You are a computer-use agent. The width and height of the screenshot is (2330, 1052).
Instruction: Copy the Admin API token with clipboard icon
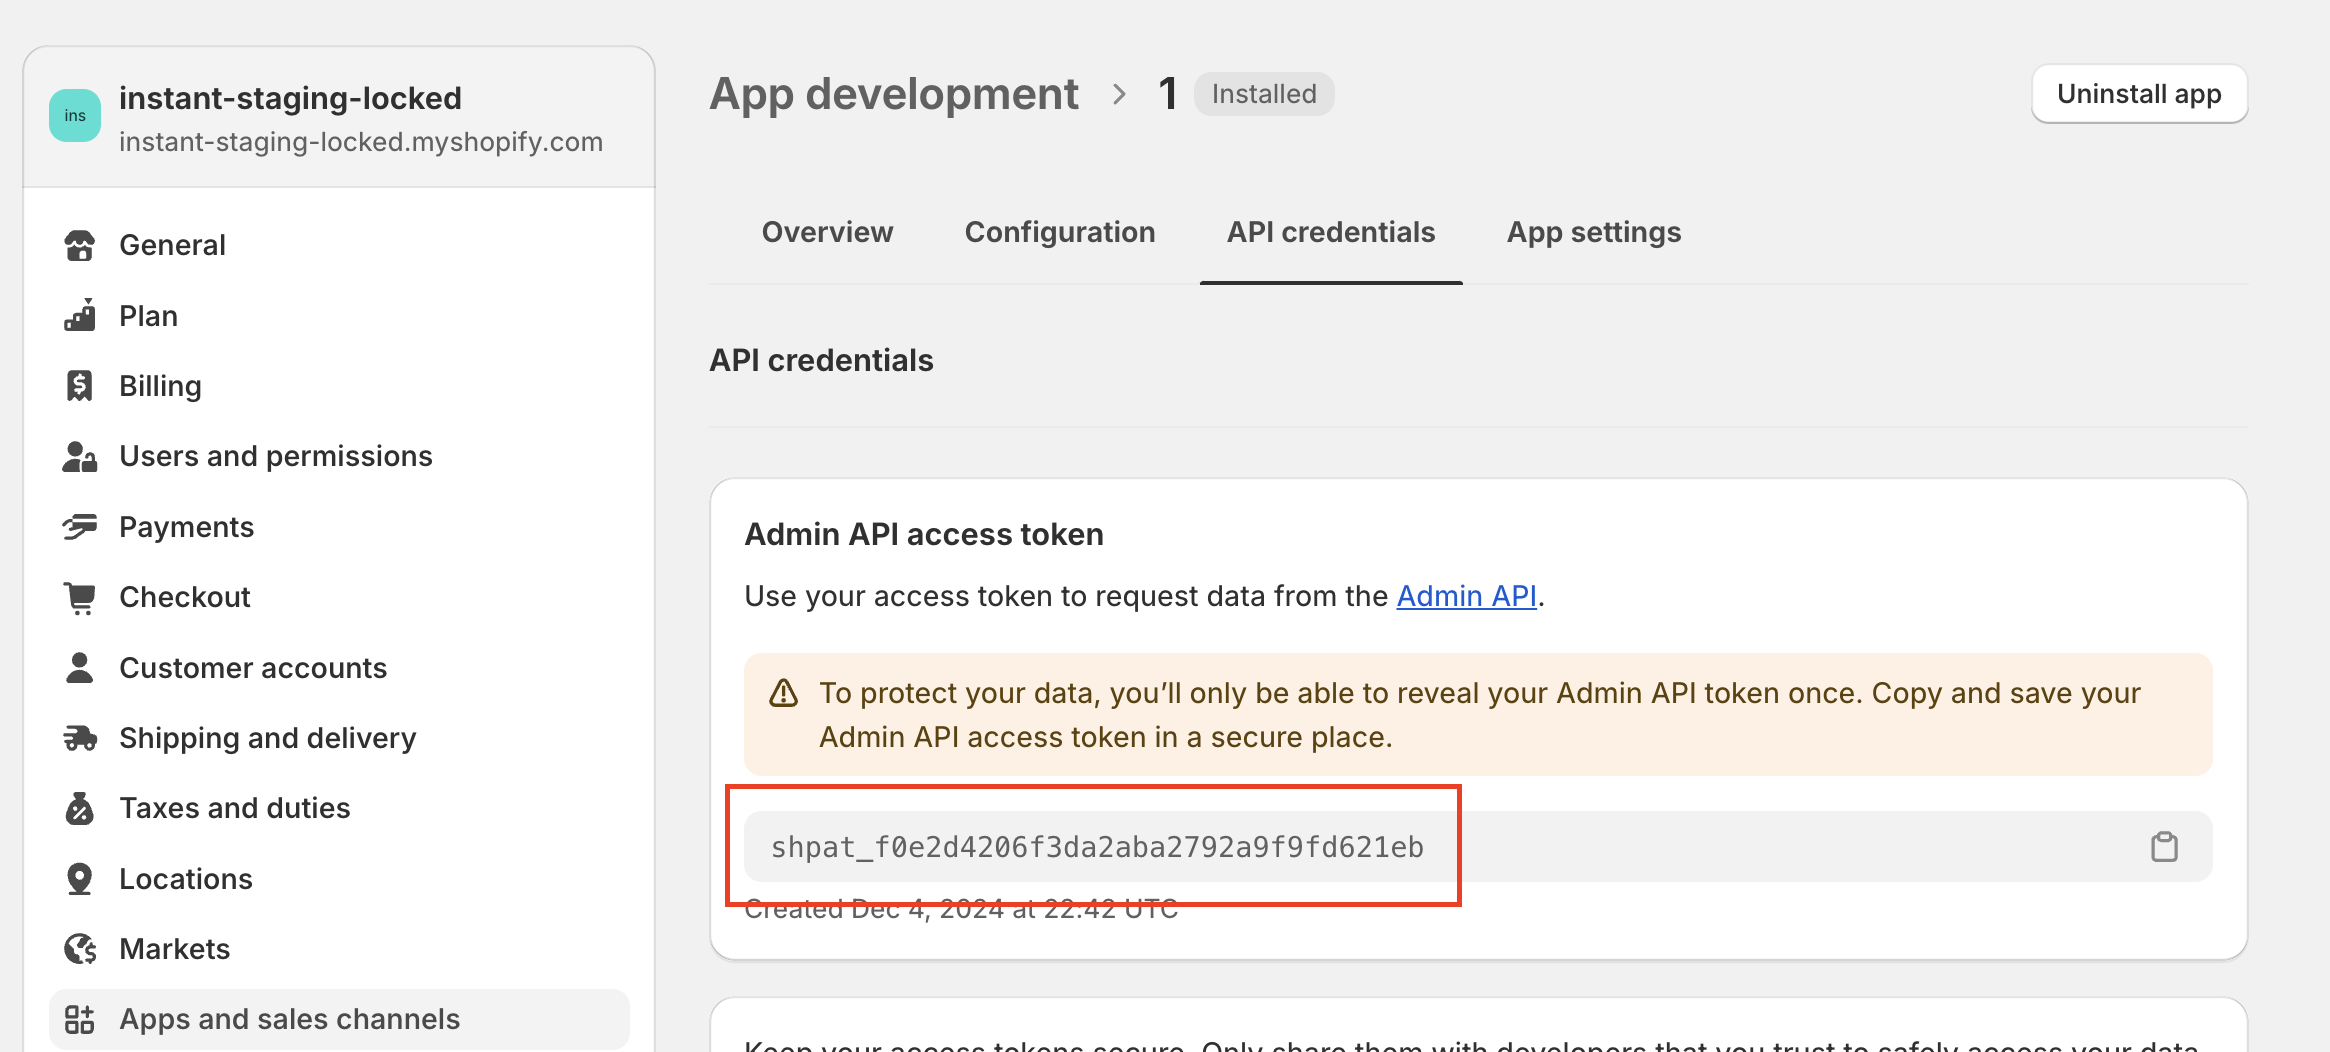[2164, 847]
